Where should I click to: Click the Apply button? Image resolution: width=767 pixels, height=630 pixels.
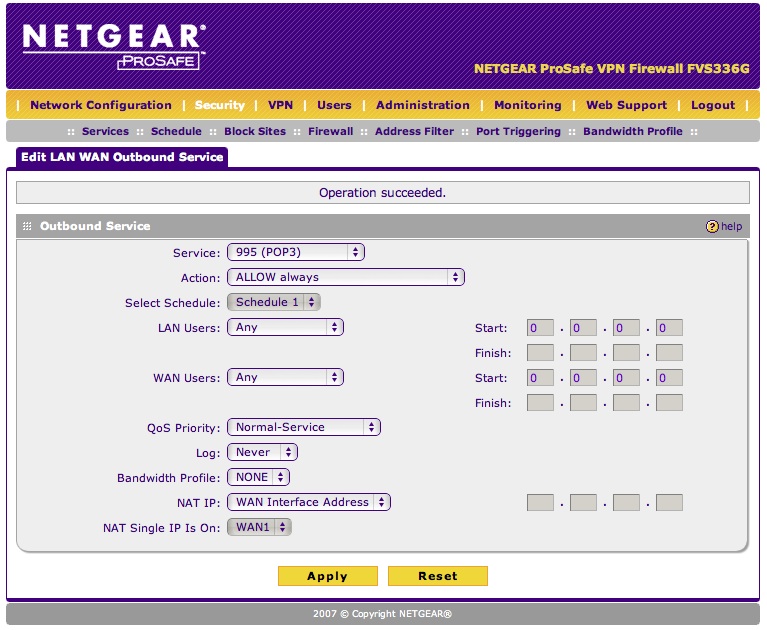click(328, 576)
